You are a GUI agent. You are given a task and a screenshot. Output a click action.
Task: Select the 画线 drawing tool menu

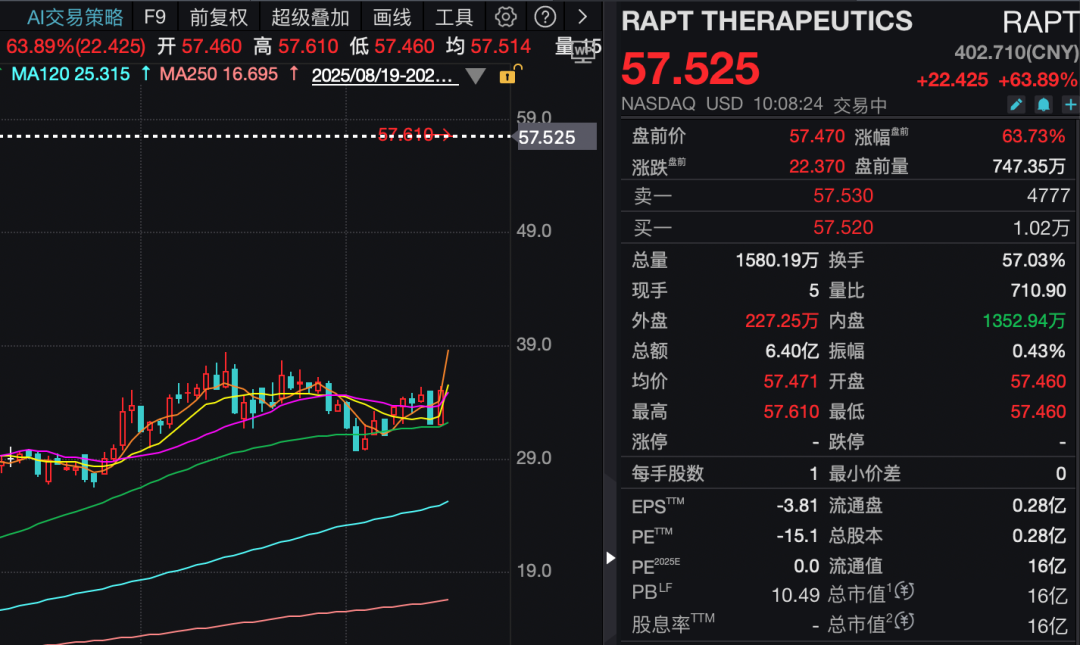coord(392,17)
